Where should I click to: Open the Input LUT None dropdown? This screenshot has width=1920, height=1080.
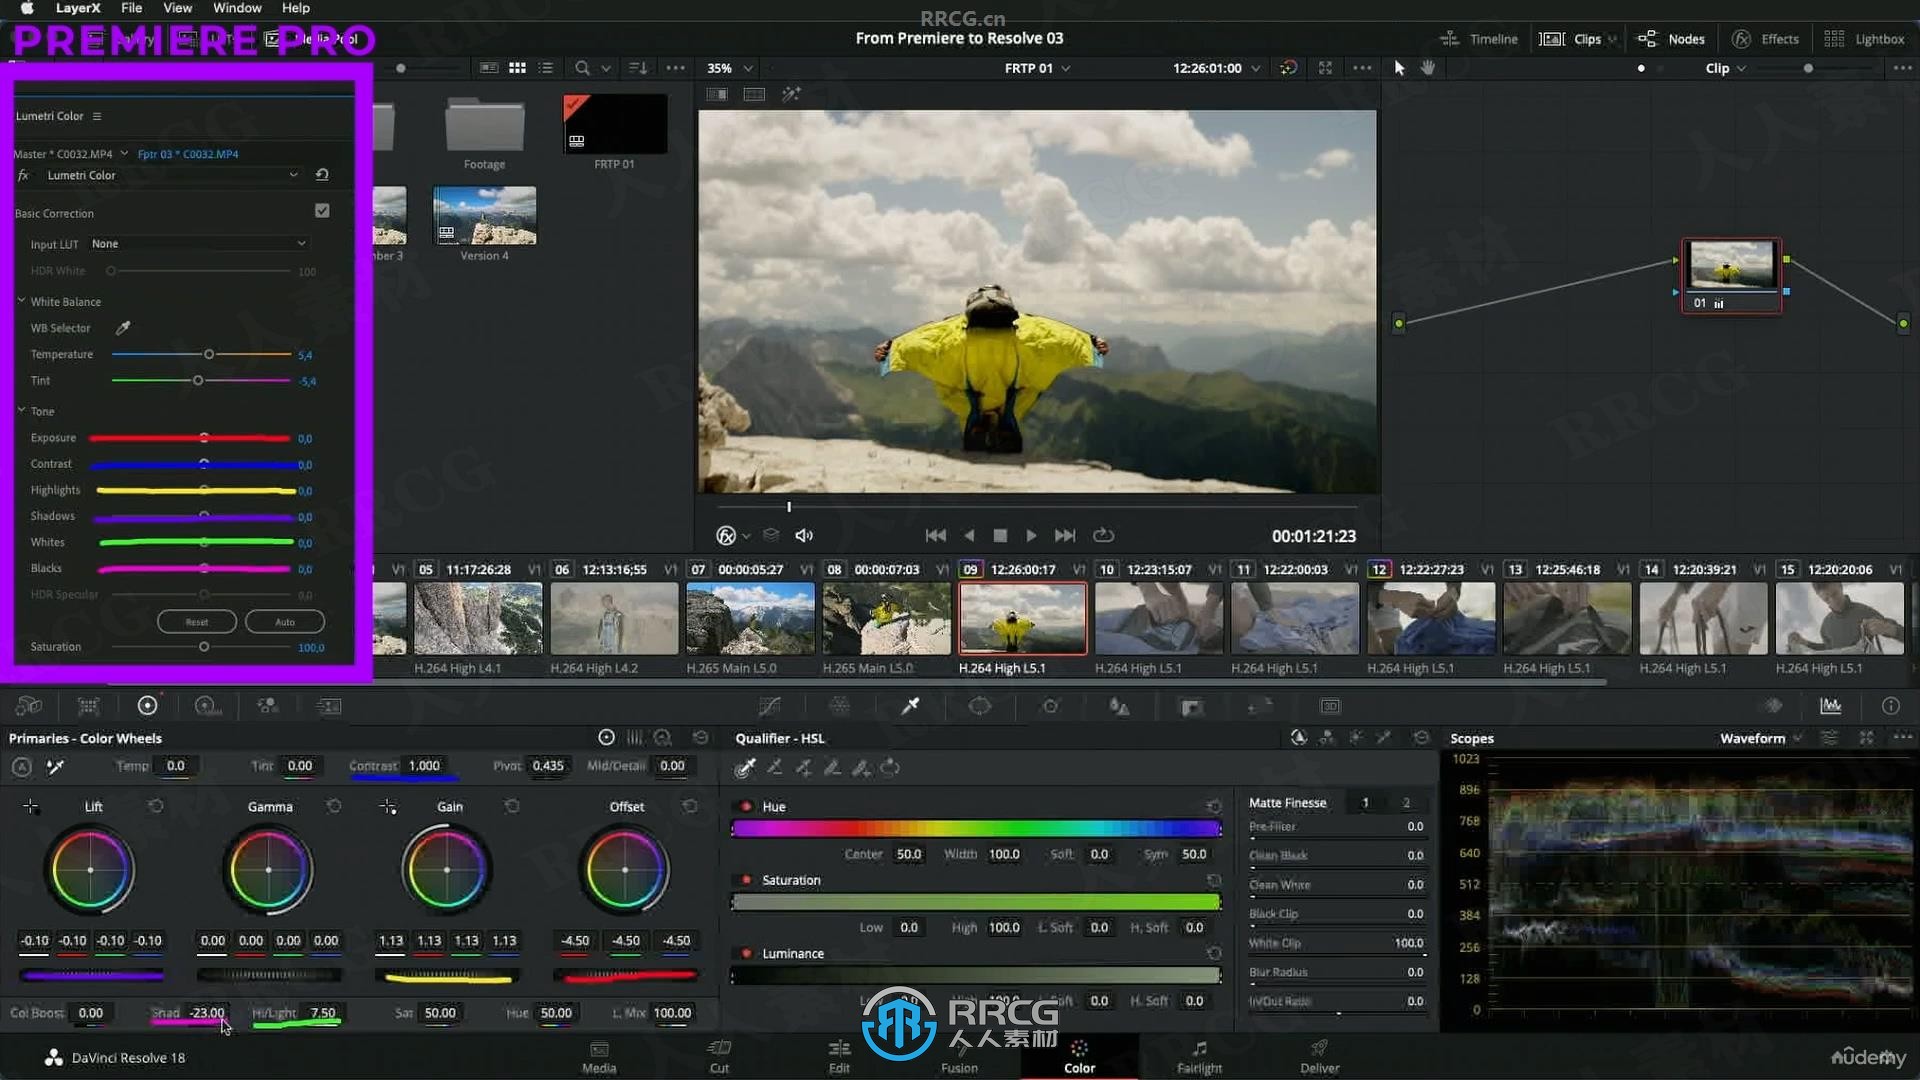198,244
